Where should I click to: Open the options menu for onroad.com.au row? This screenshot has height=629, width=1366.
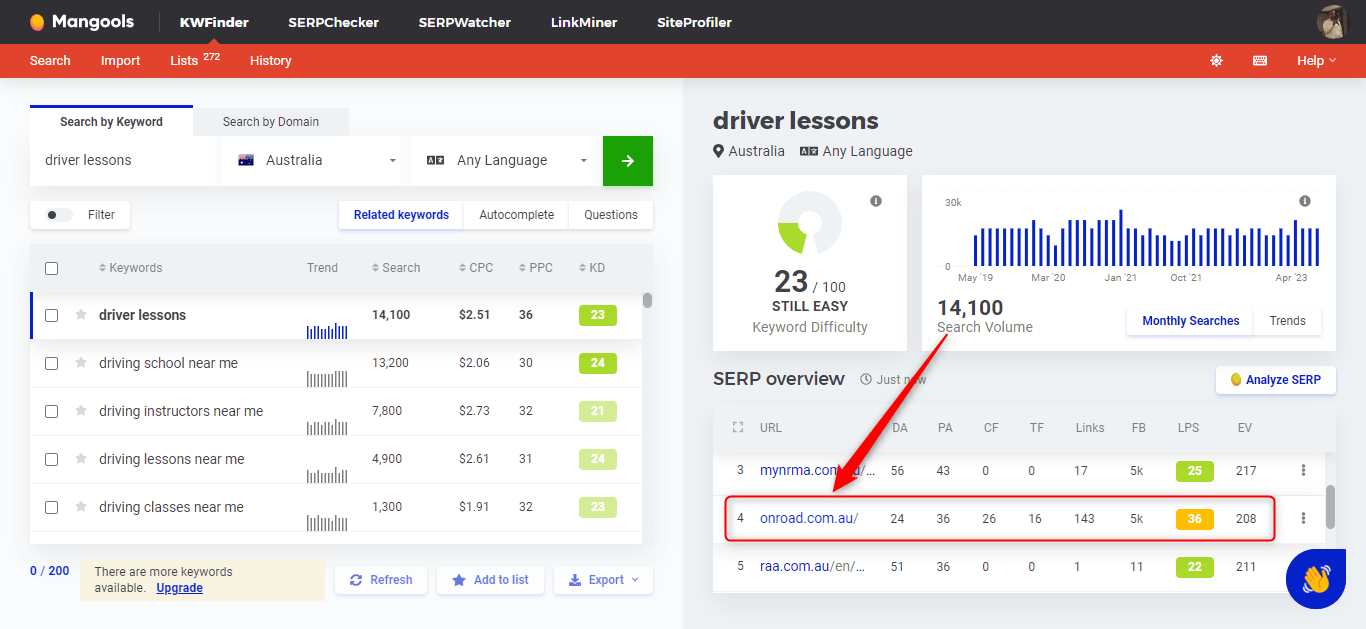tap(1303, 518)
